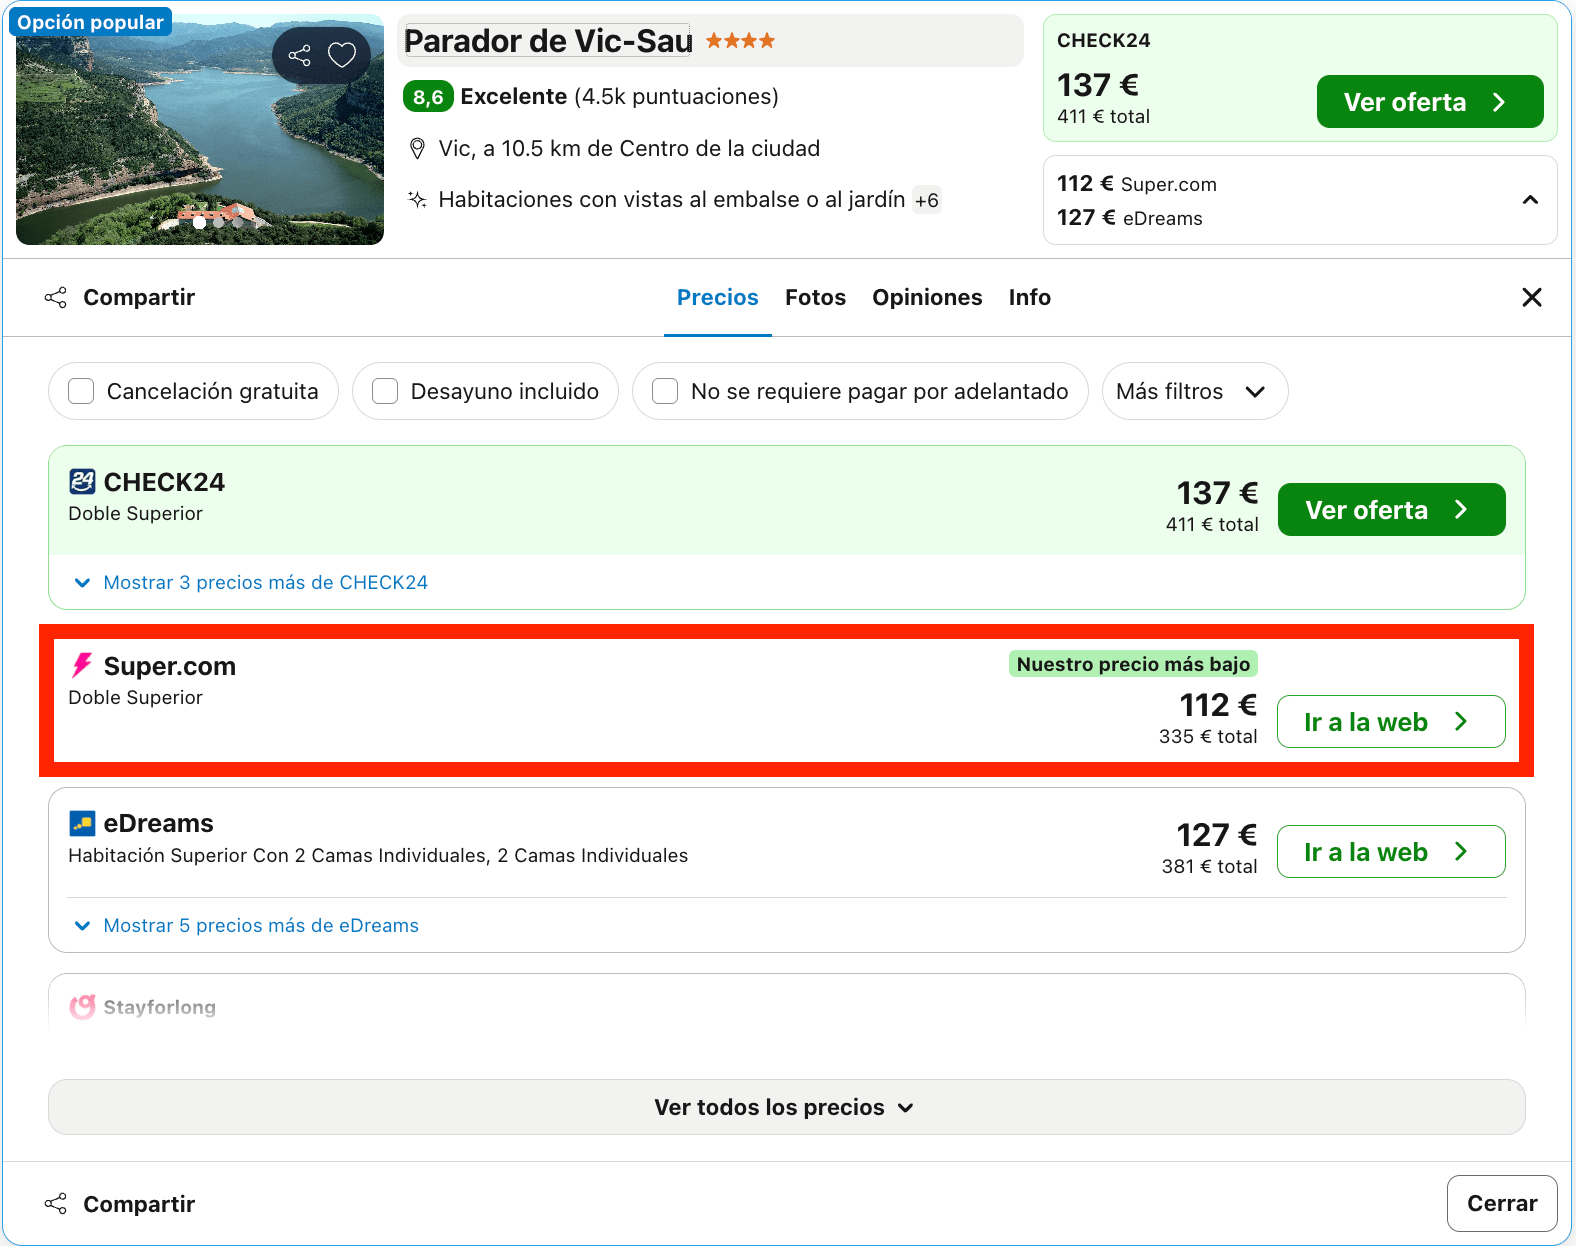Screen dimensions: 1576x1246
Task: Click Ir a la web for eDreams
Action: point(1391,852)
